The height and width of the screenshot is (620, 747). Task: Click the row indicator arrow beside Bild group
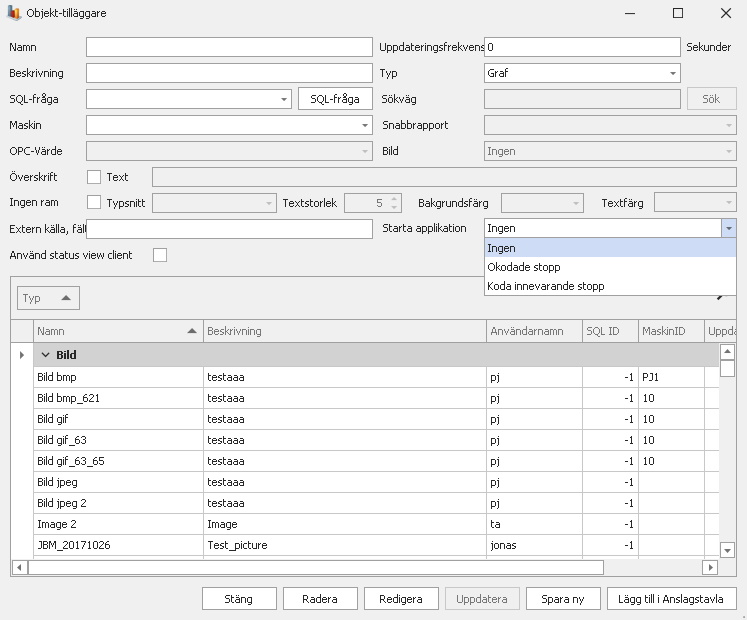(x=21, y=355)
